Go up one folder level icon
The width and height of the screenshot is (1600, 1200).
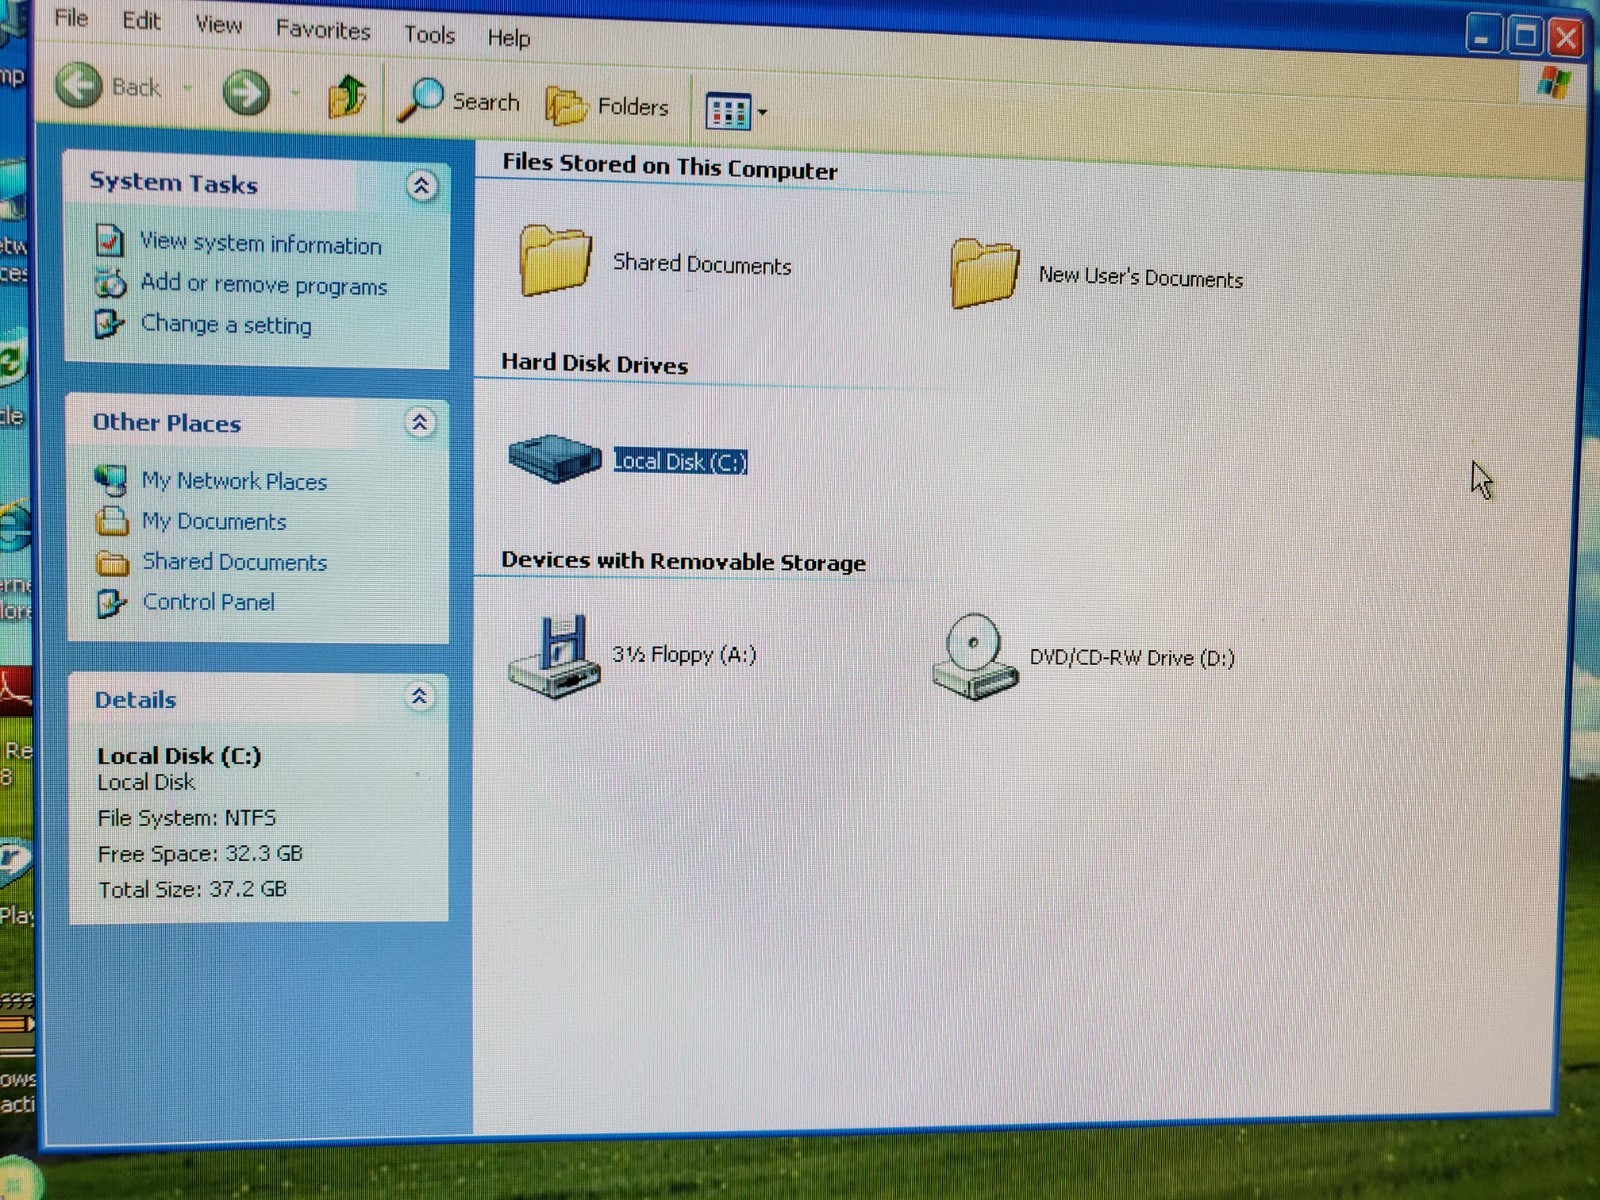coord(347,97)
